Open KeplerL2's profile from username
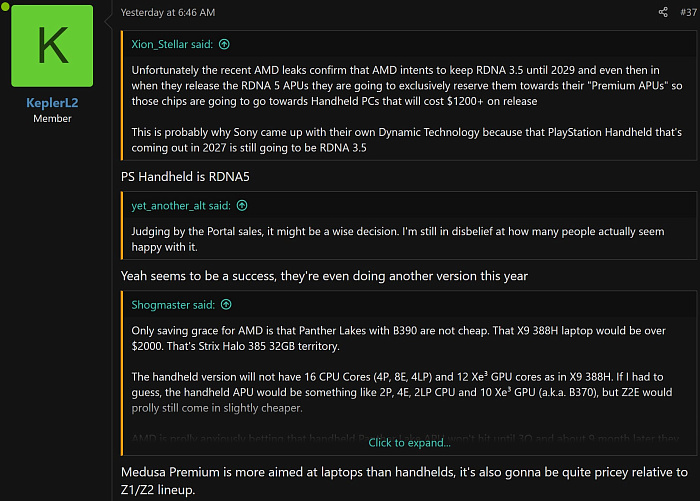This screenshot has height=501, width=700. click(51, 103)
